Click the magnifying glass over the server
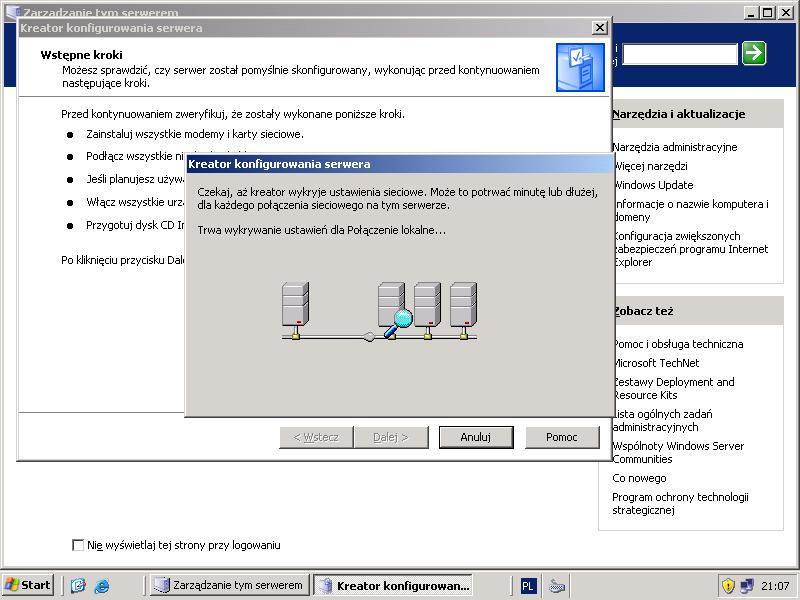The width and height of the screenshot is (800, 600). (x=397, y=323)
